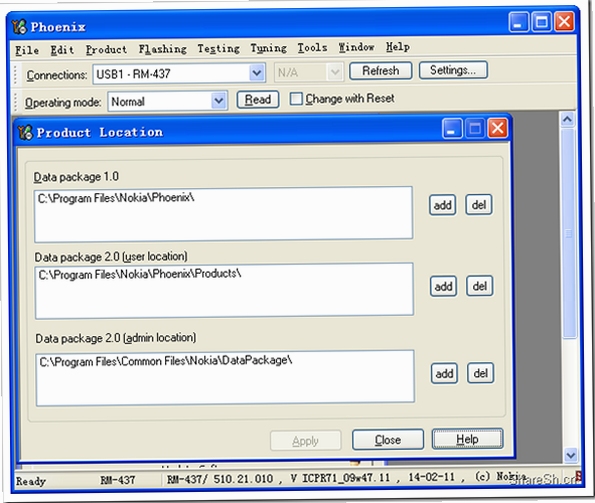Delete Data package 2.0 user location path
The image size is (595, 503).
(x=480, y=286)
